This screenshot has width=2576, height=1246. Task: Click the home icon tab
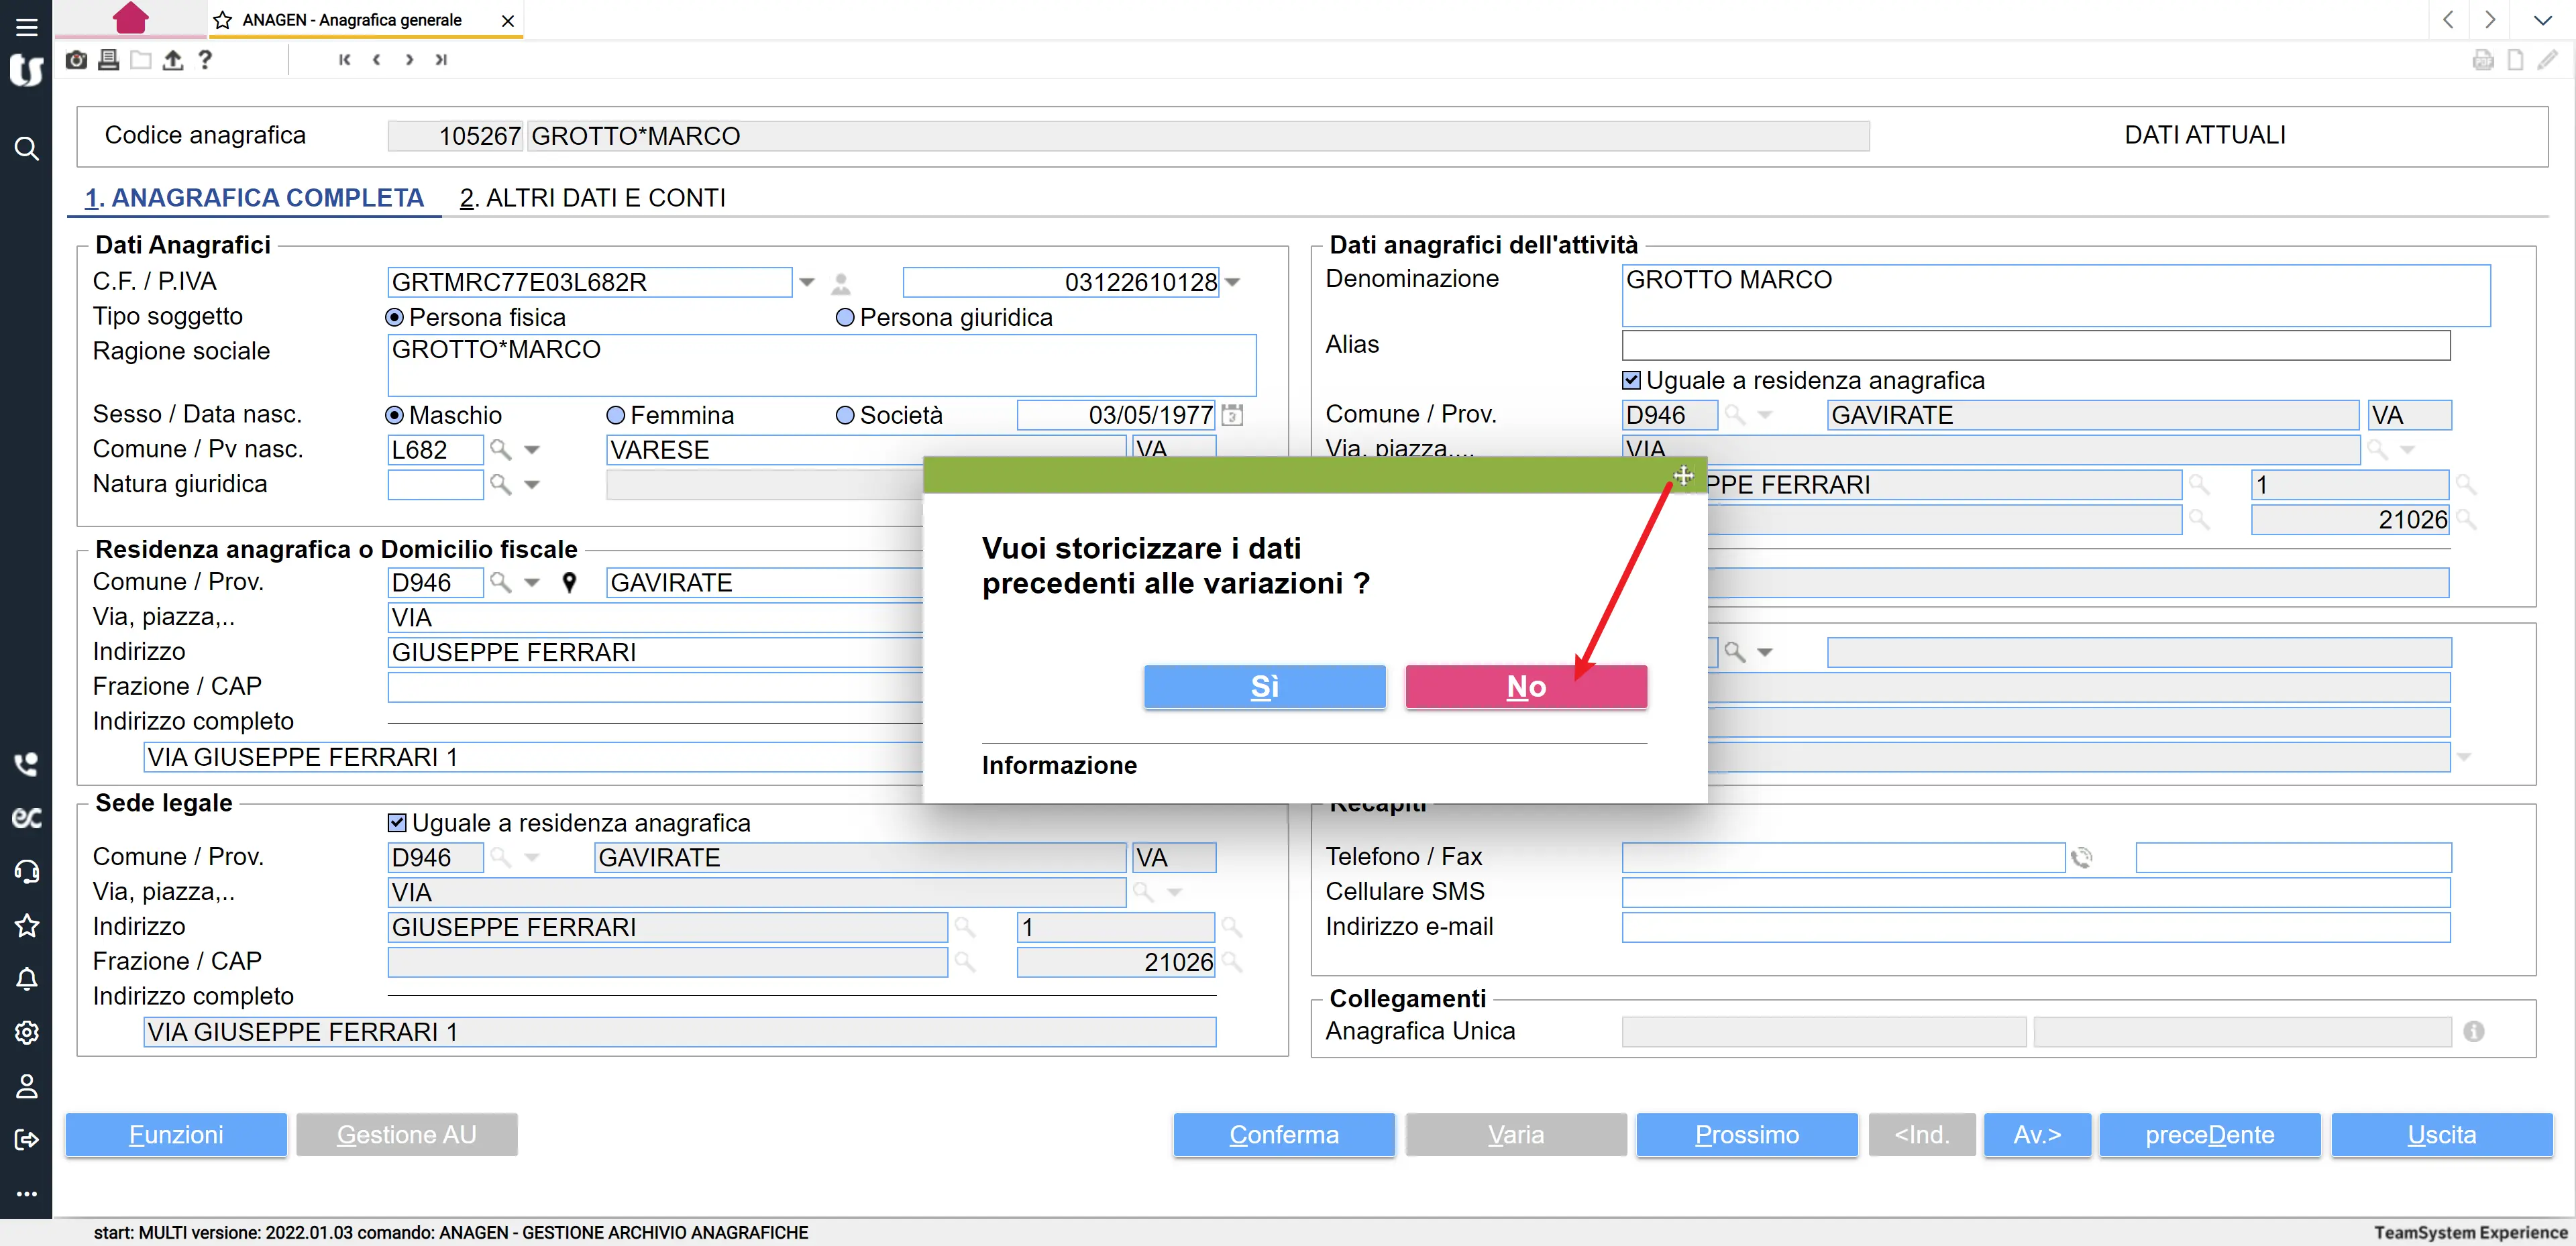click(130, 18)
